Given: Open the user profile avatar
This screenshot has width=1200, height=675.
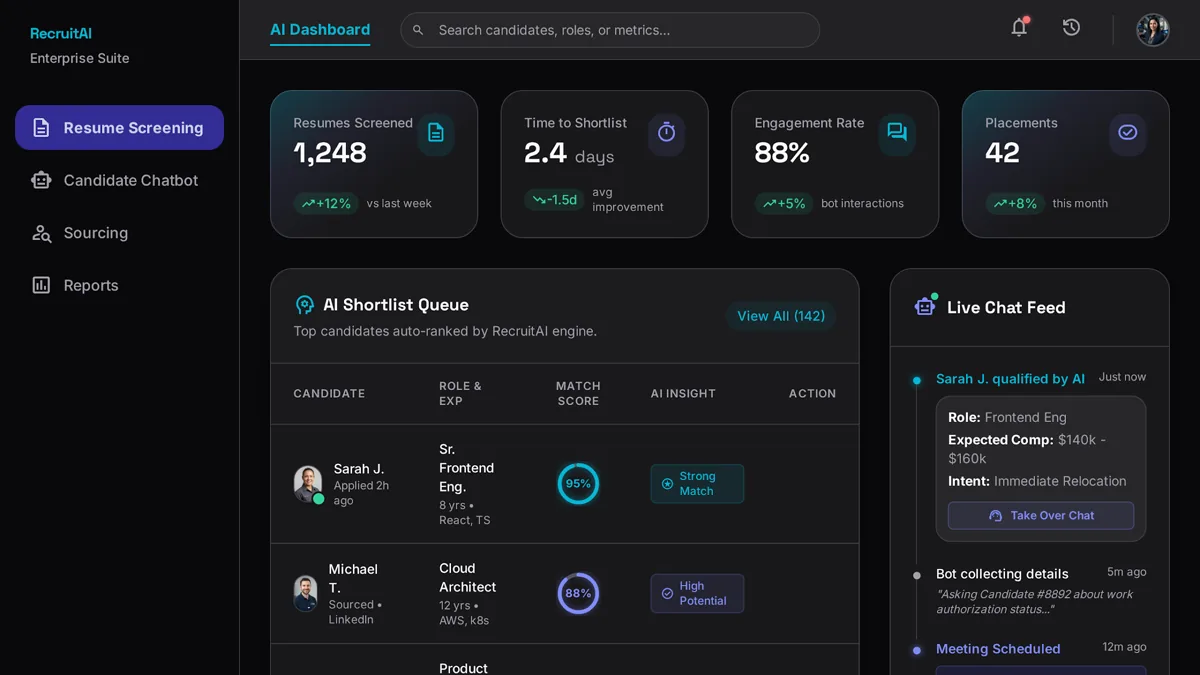Looking at the screenshot, I should [x=1153, y=30].
